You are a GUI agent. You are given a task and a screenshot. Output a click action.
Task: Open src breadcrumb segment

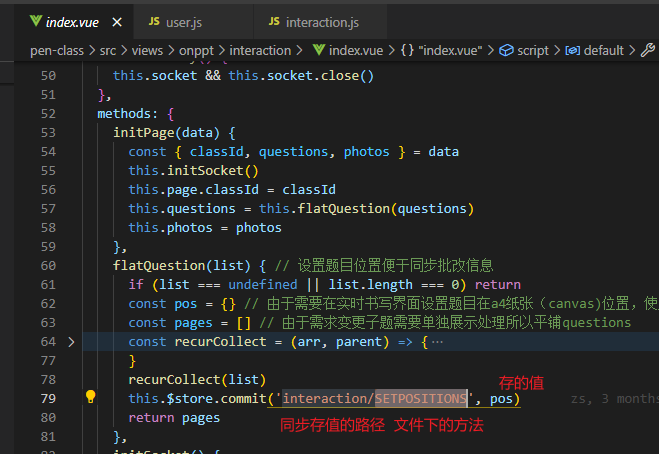click(108, 51)
